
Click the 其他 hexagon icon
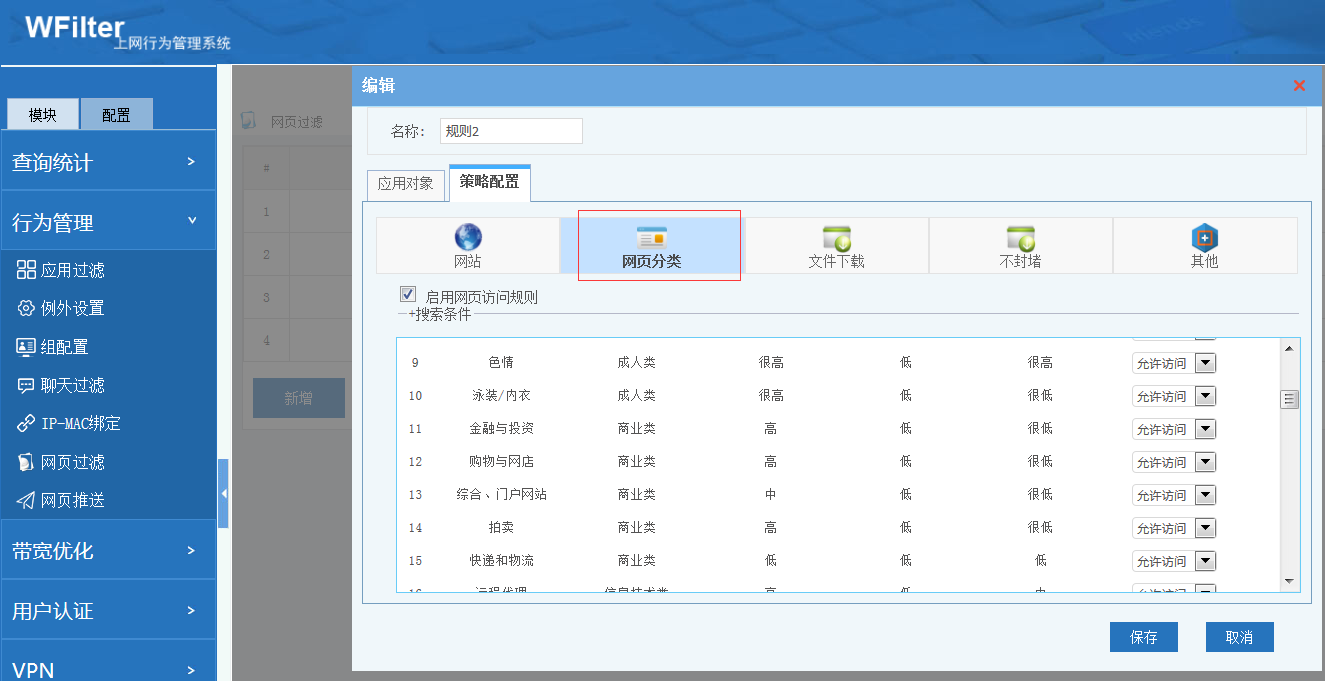[x=1204, y=239]
